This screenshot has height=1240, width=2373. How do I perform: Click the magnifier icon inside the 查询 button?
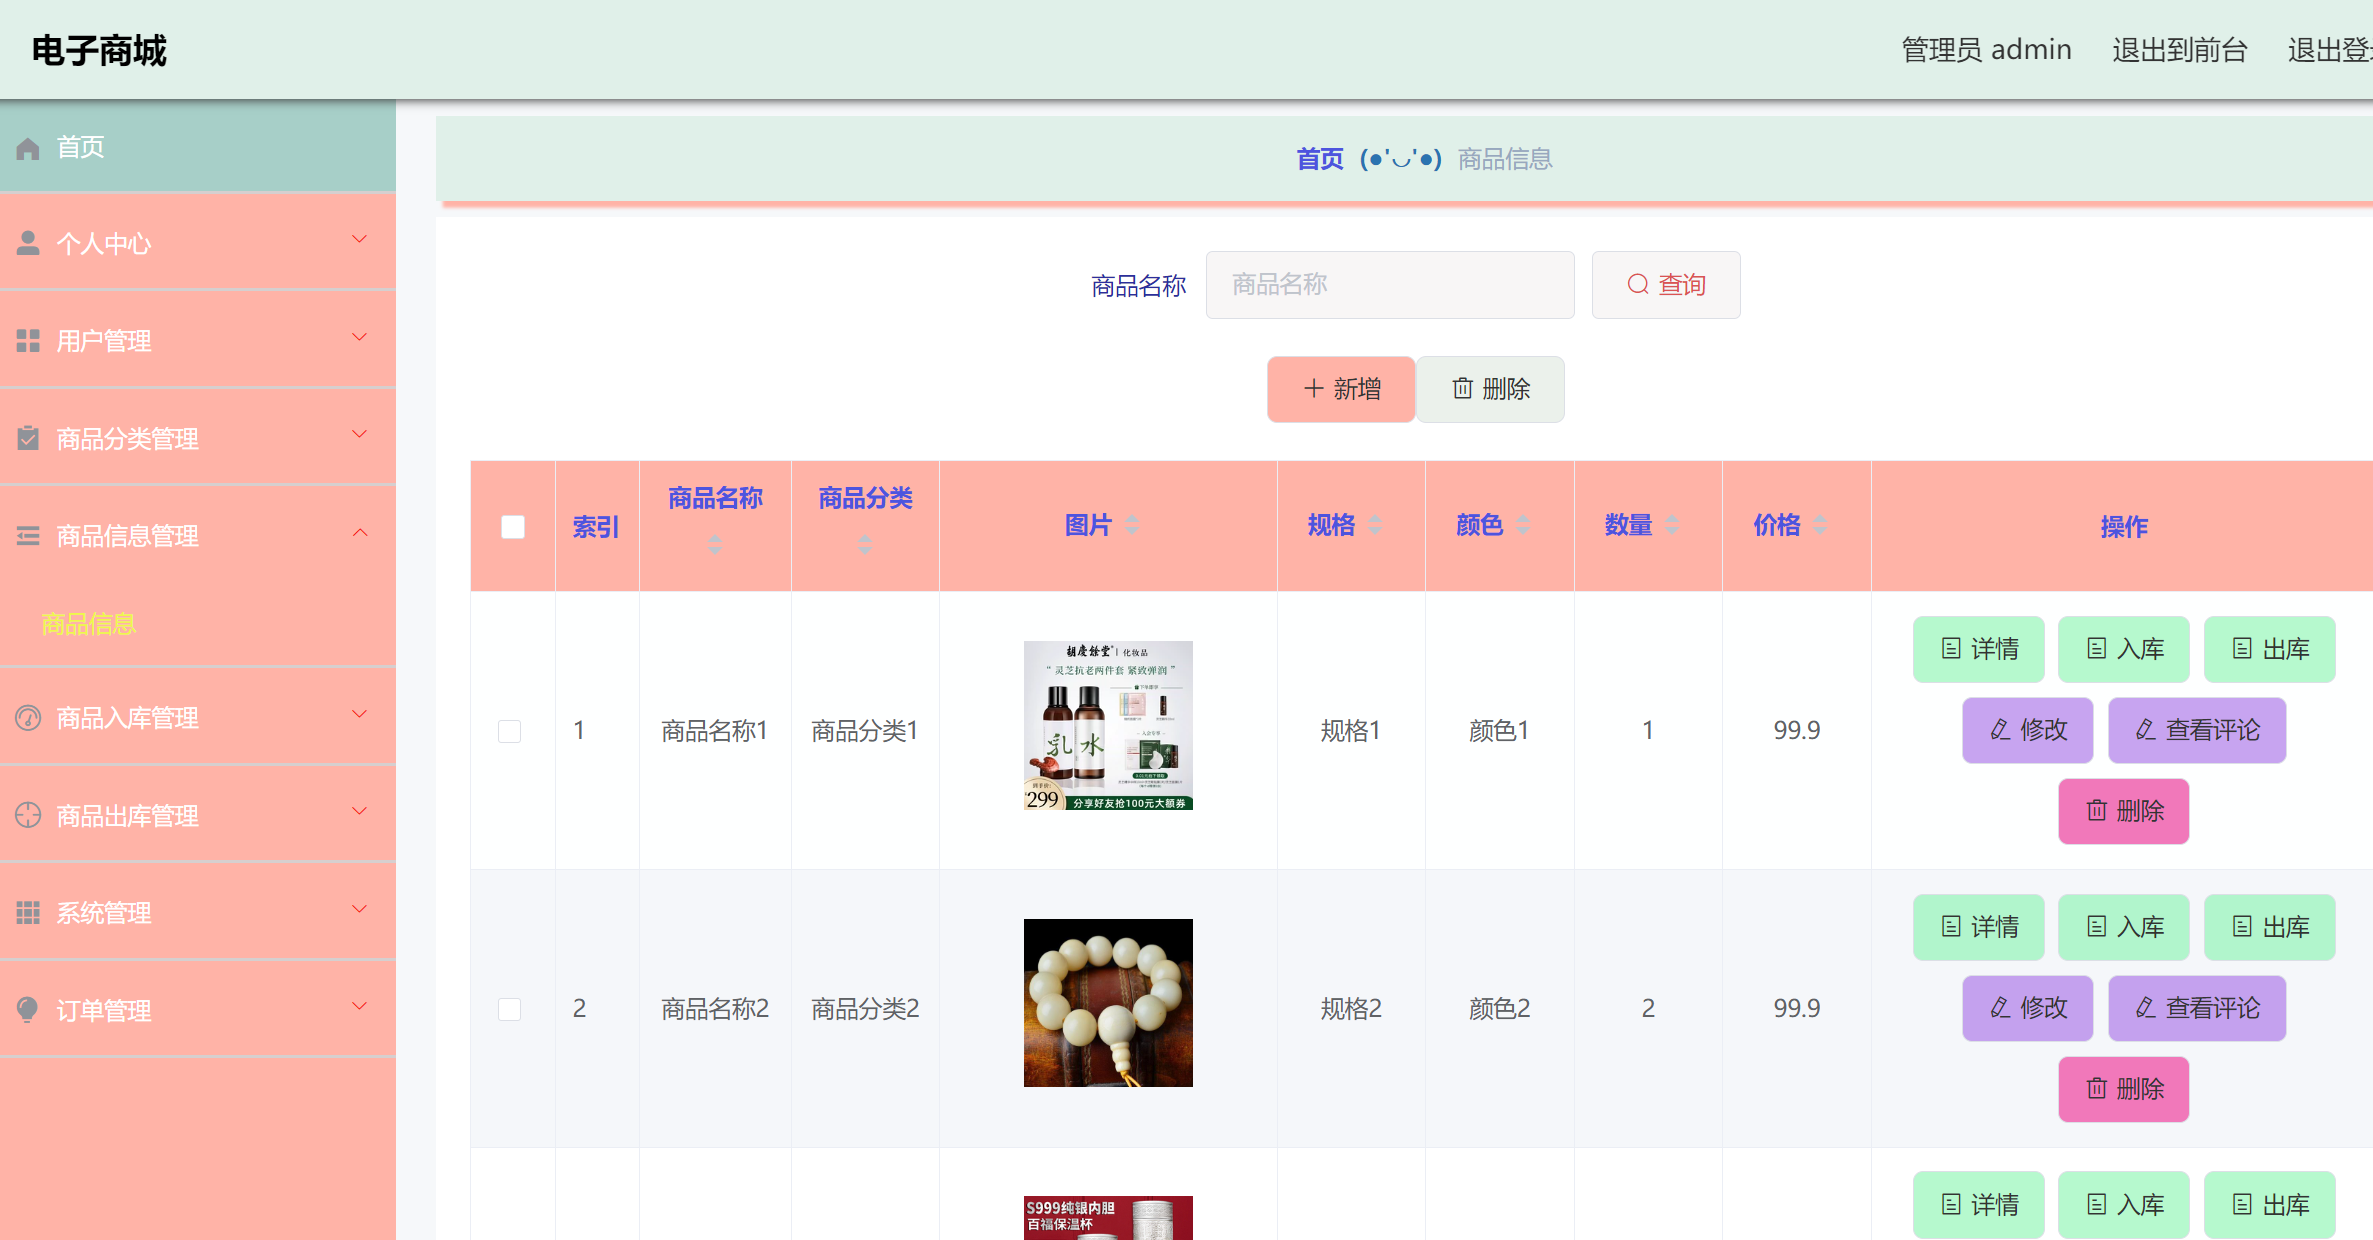[x=1636, y=284]
